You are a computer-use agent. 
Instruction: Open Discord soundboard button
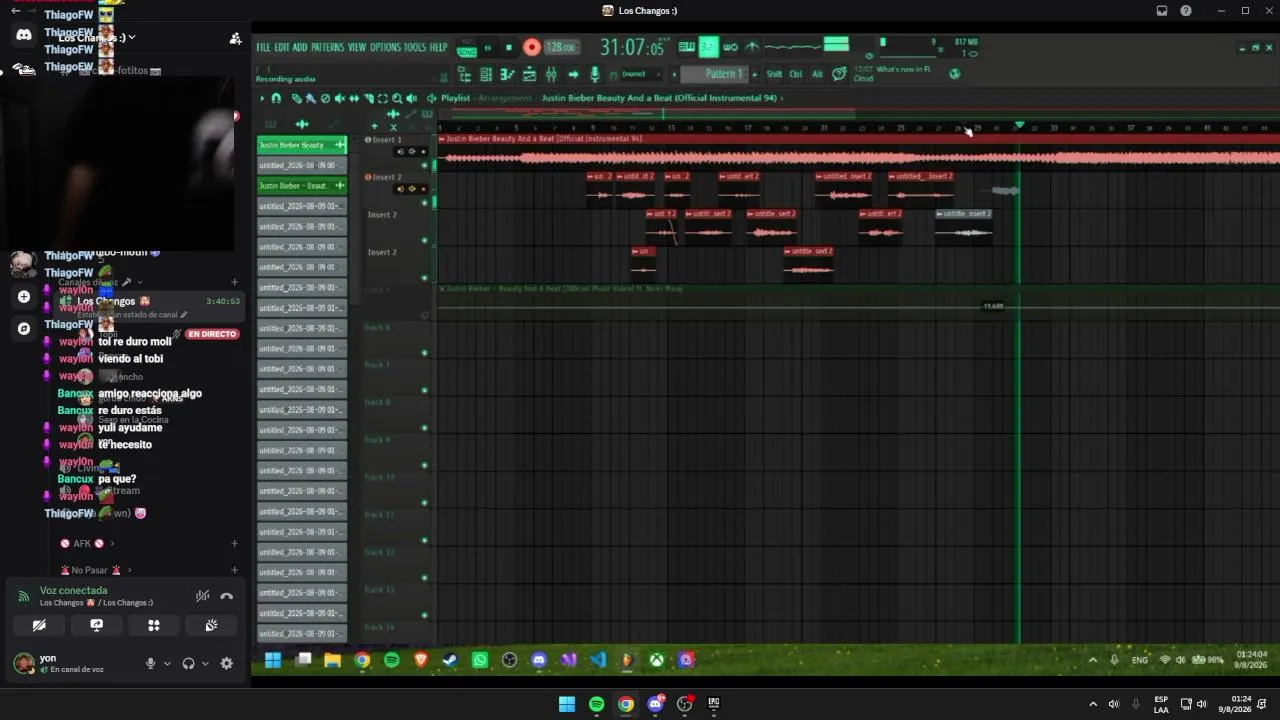click(x=211, y=625)
